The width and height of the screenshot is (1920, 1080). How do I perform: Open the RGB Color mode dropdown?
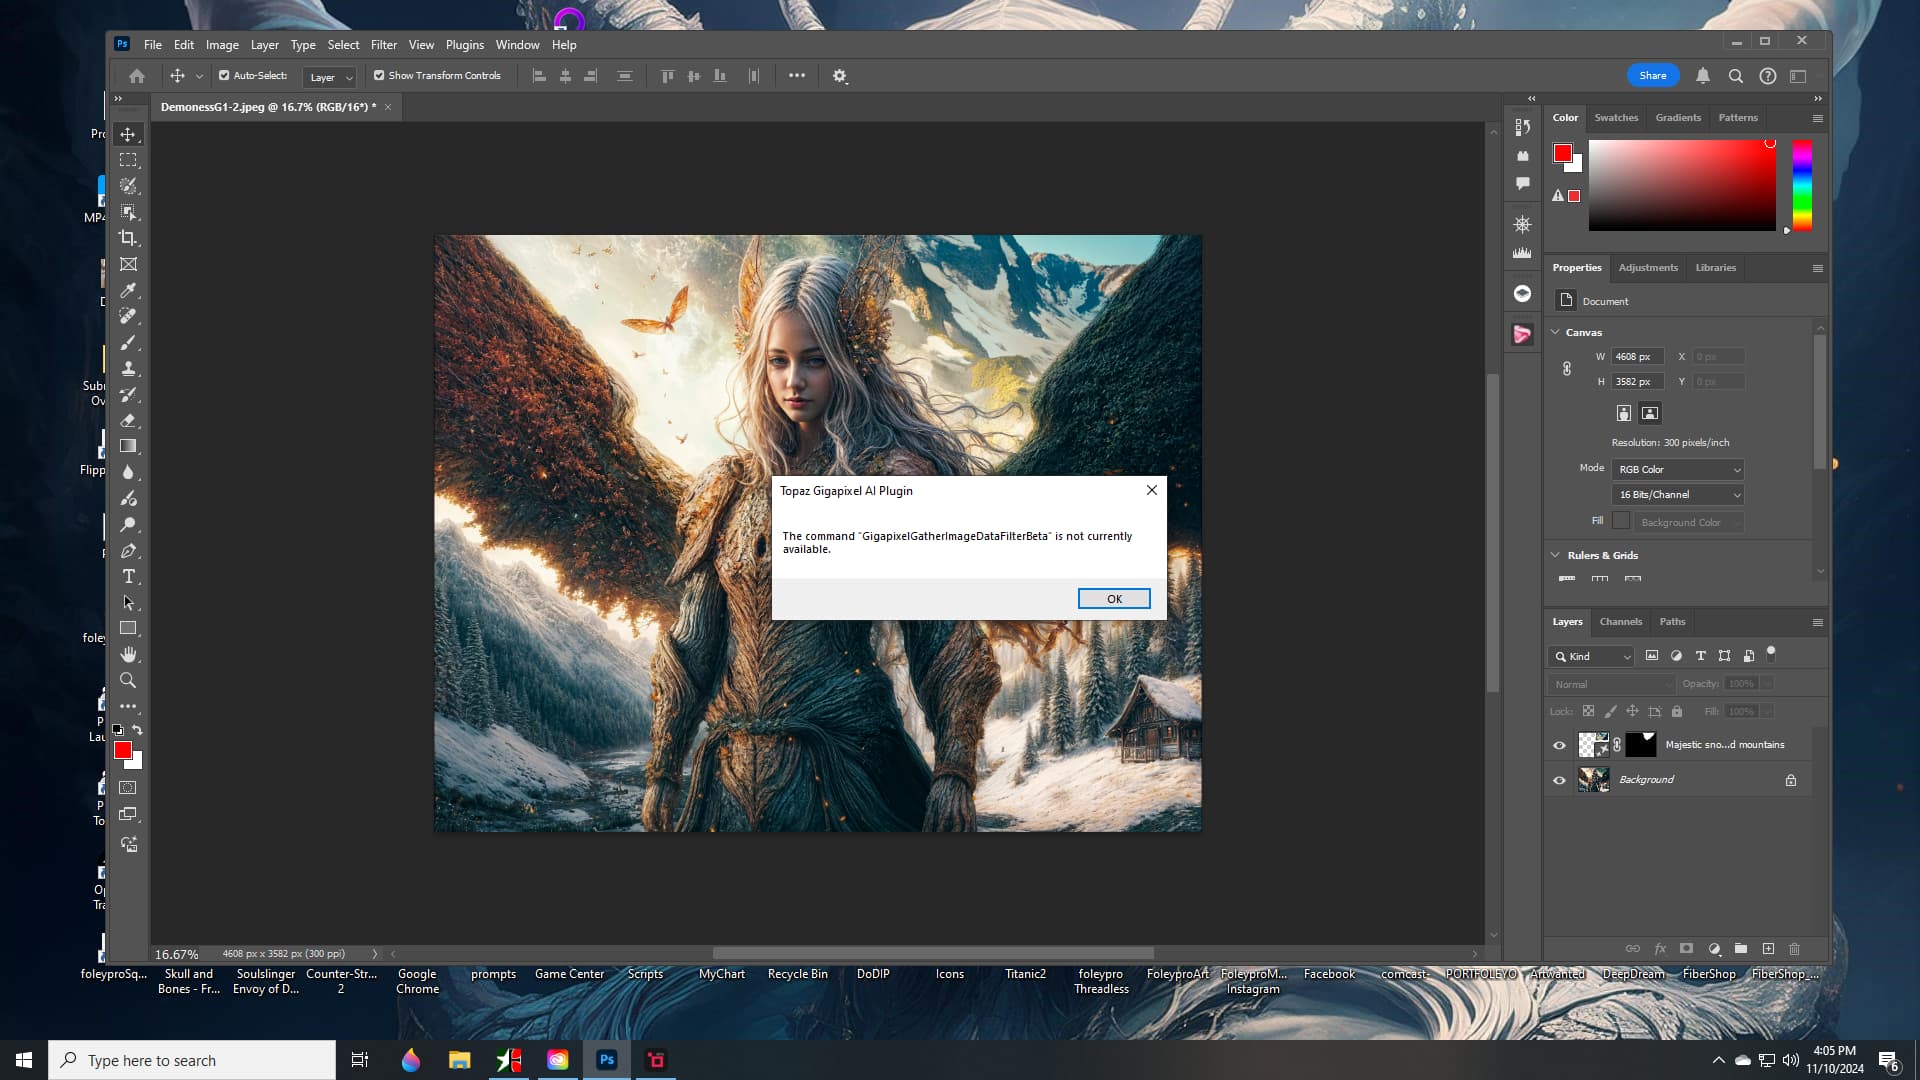[1678, 469]
